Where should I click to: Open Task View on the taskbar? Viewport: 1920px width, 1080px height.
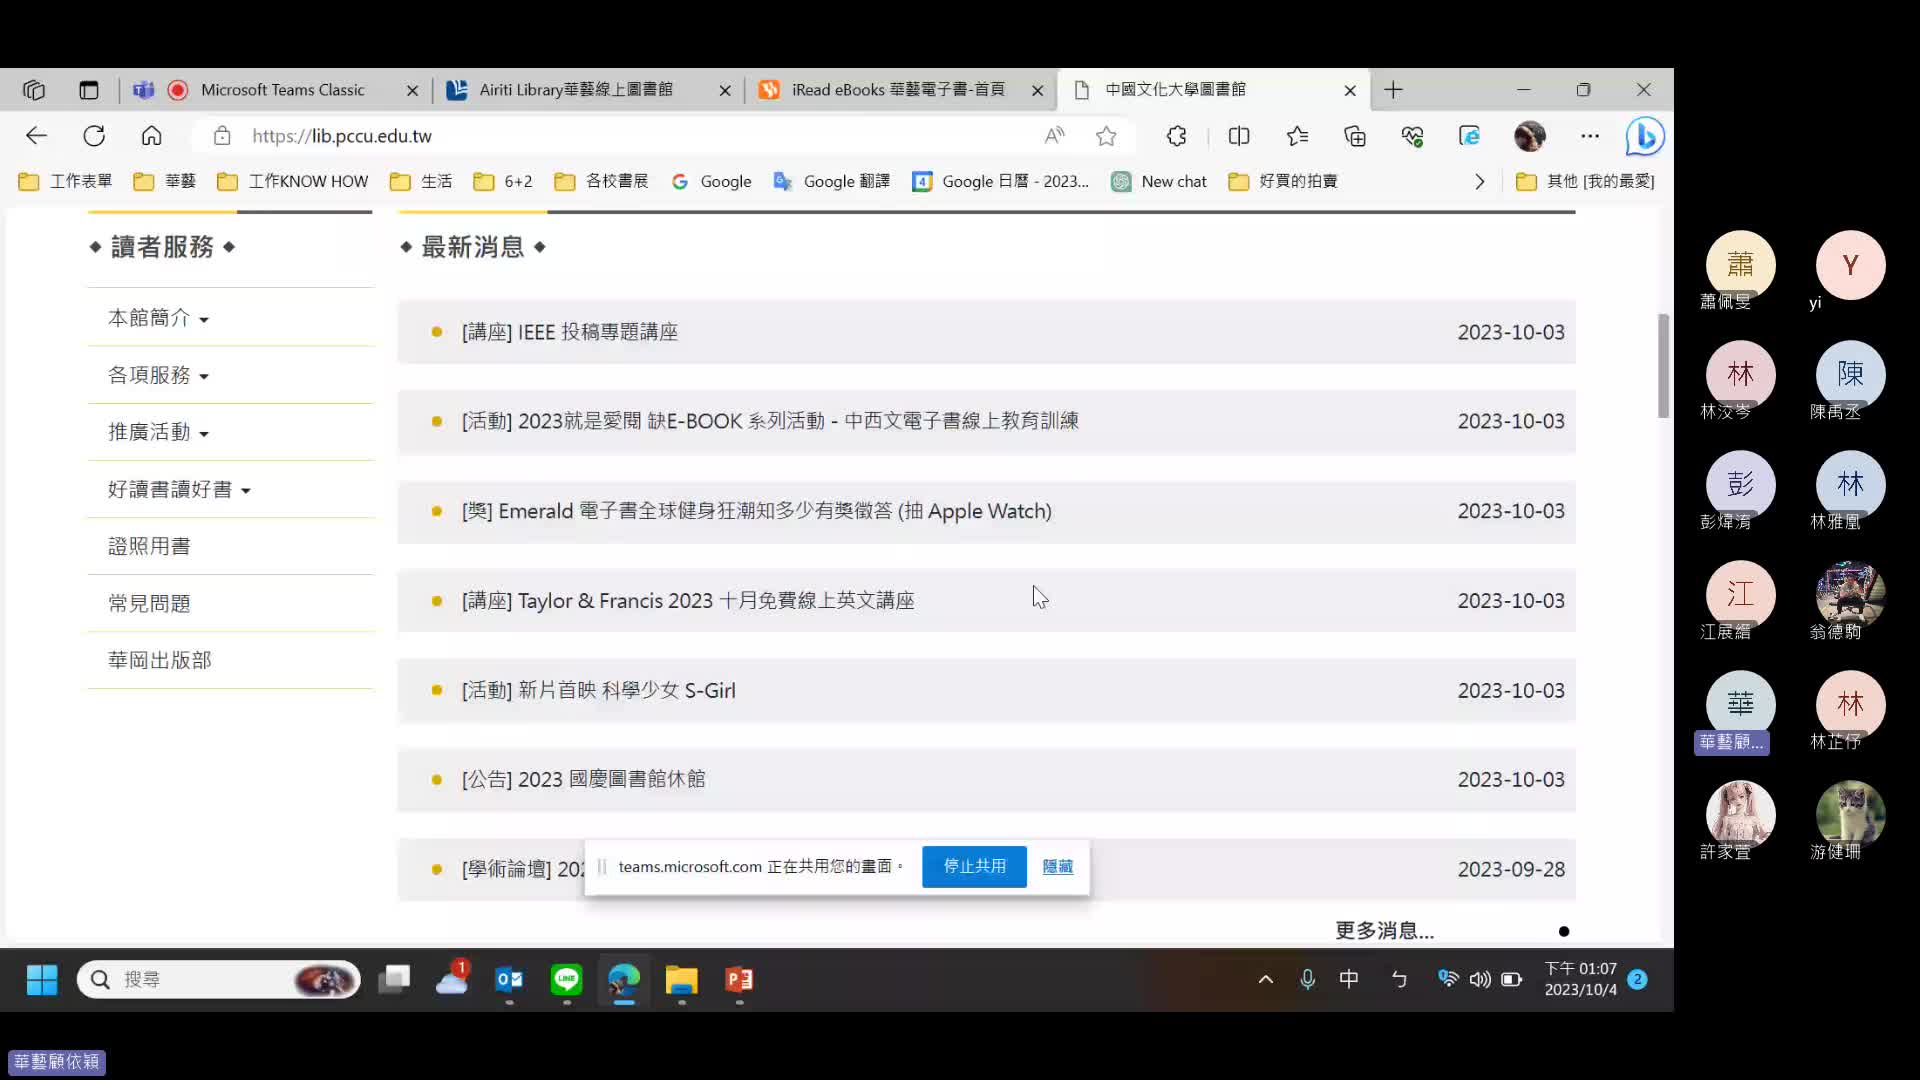394,980
